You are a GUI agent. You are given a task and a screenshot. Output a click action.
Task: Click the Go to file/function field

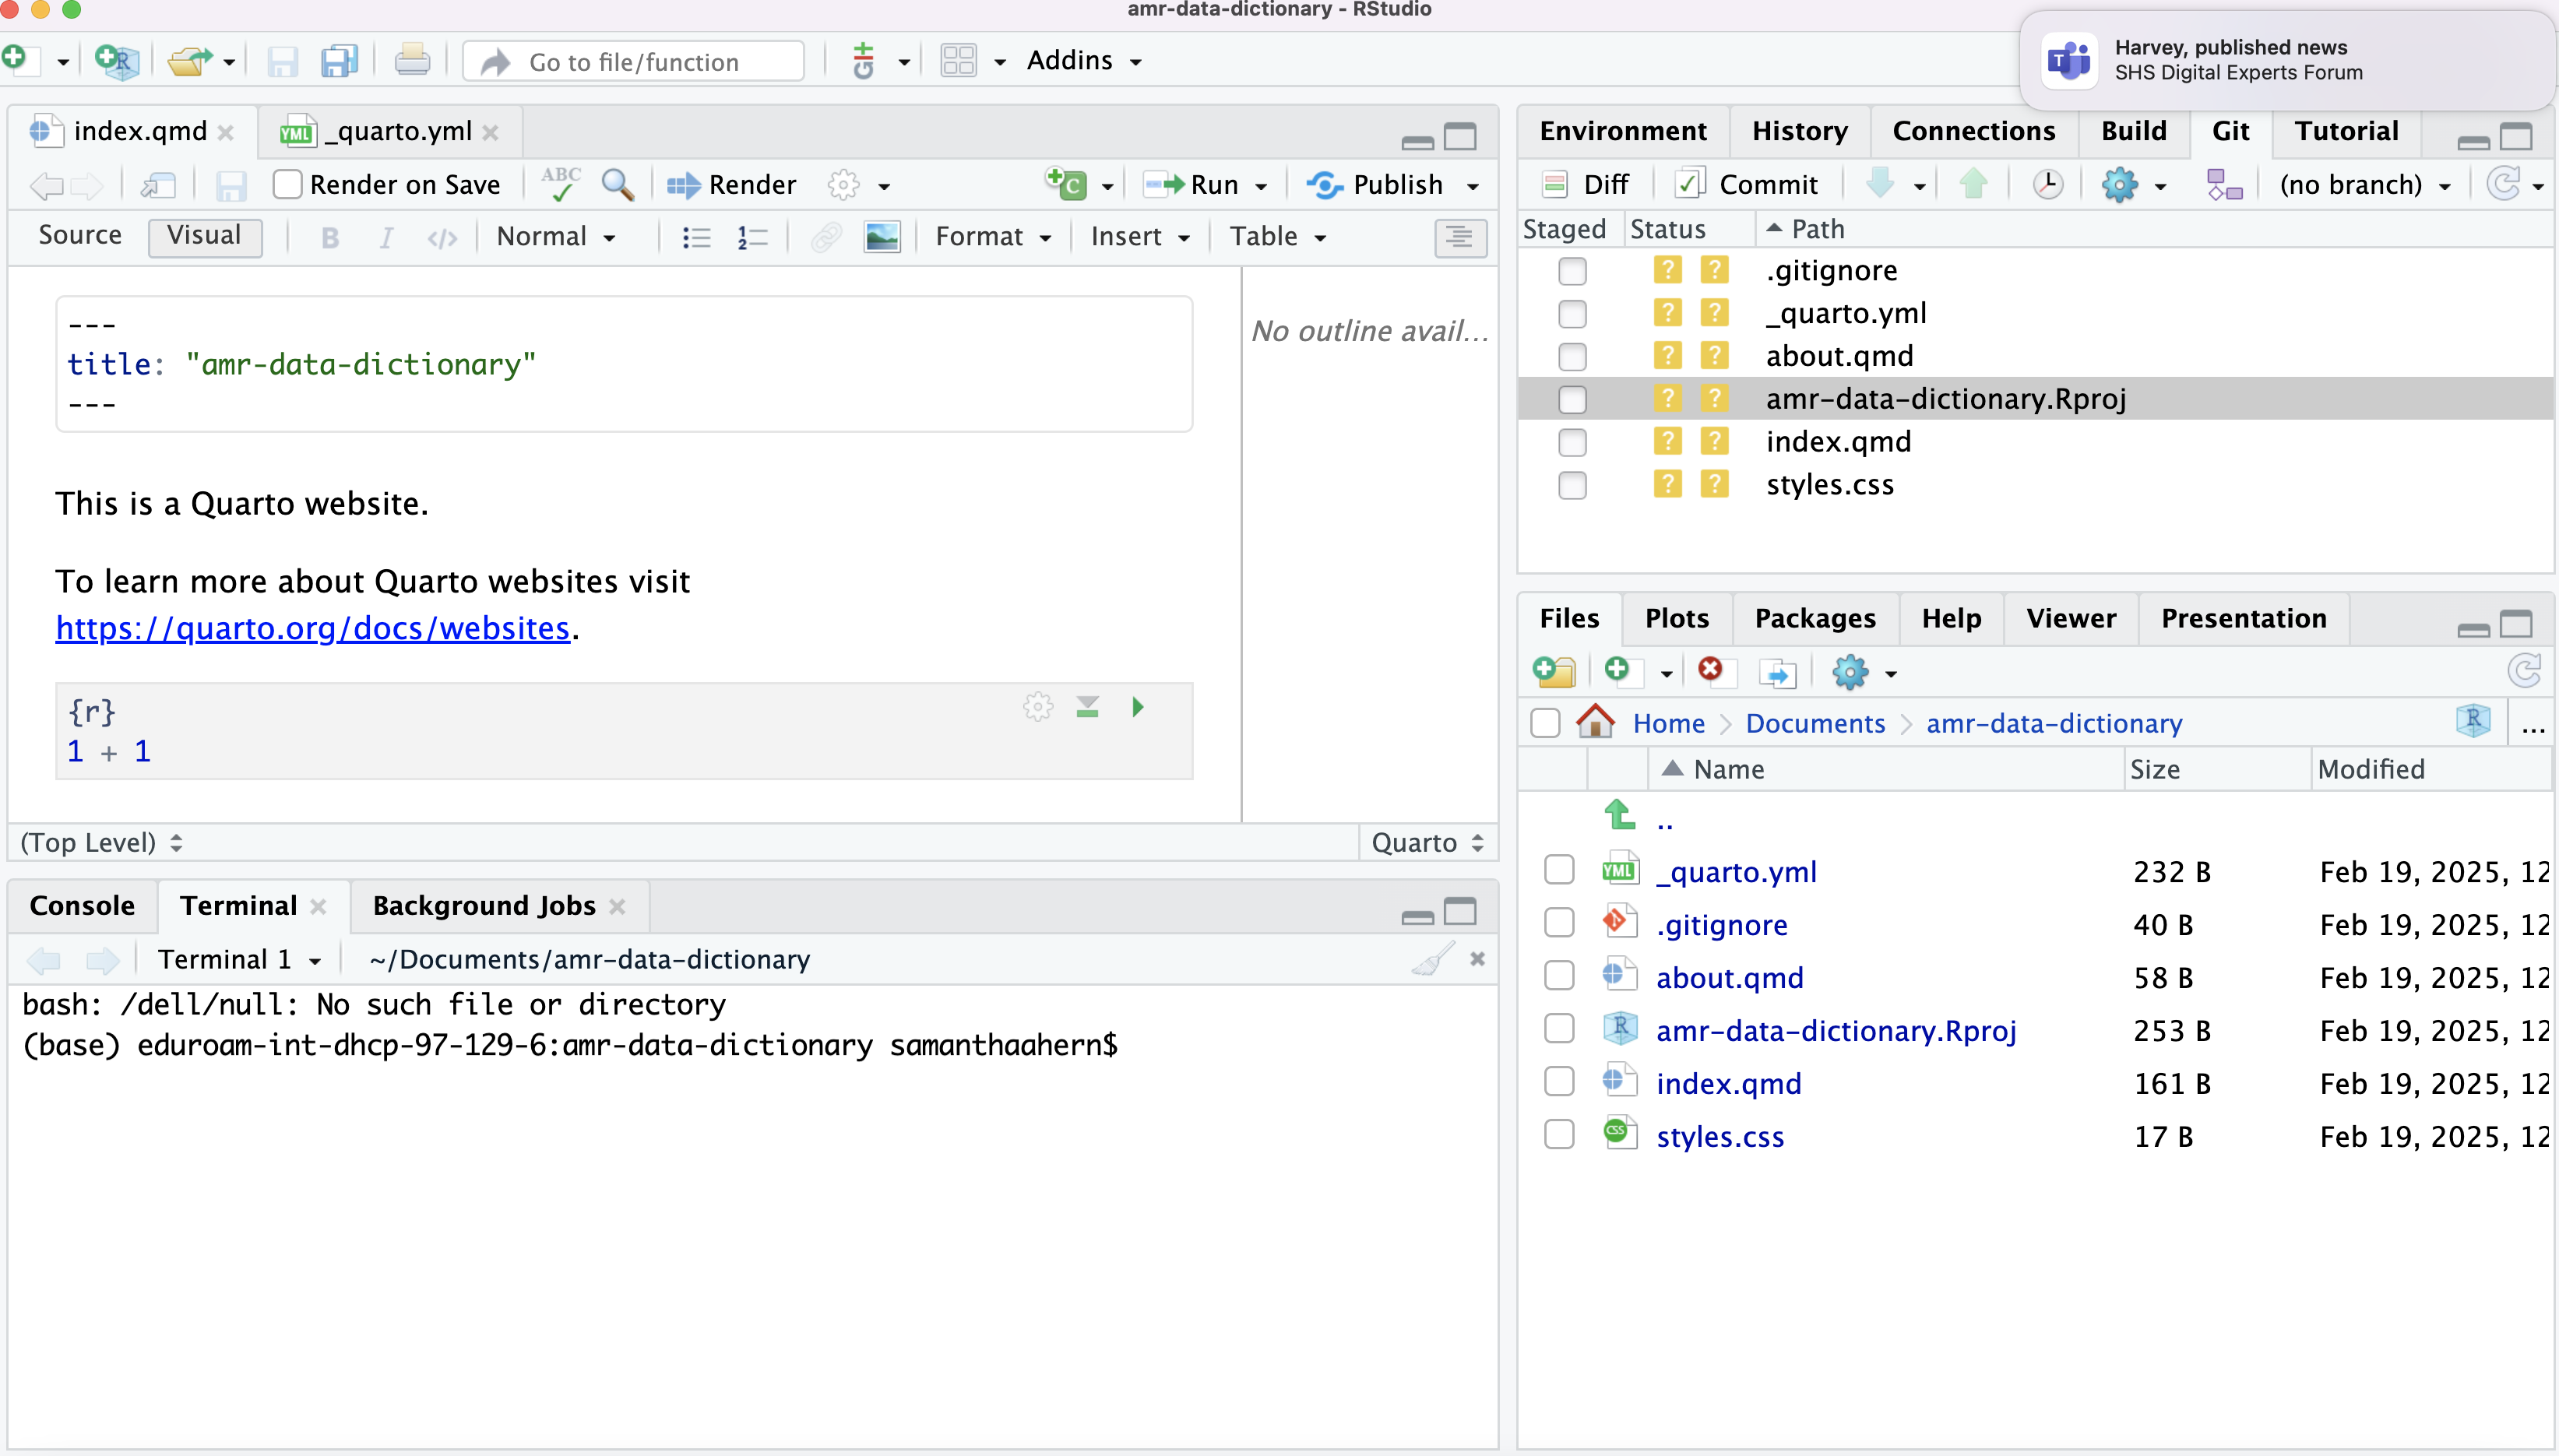coord(634,61)
